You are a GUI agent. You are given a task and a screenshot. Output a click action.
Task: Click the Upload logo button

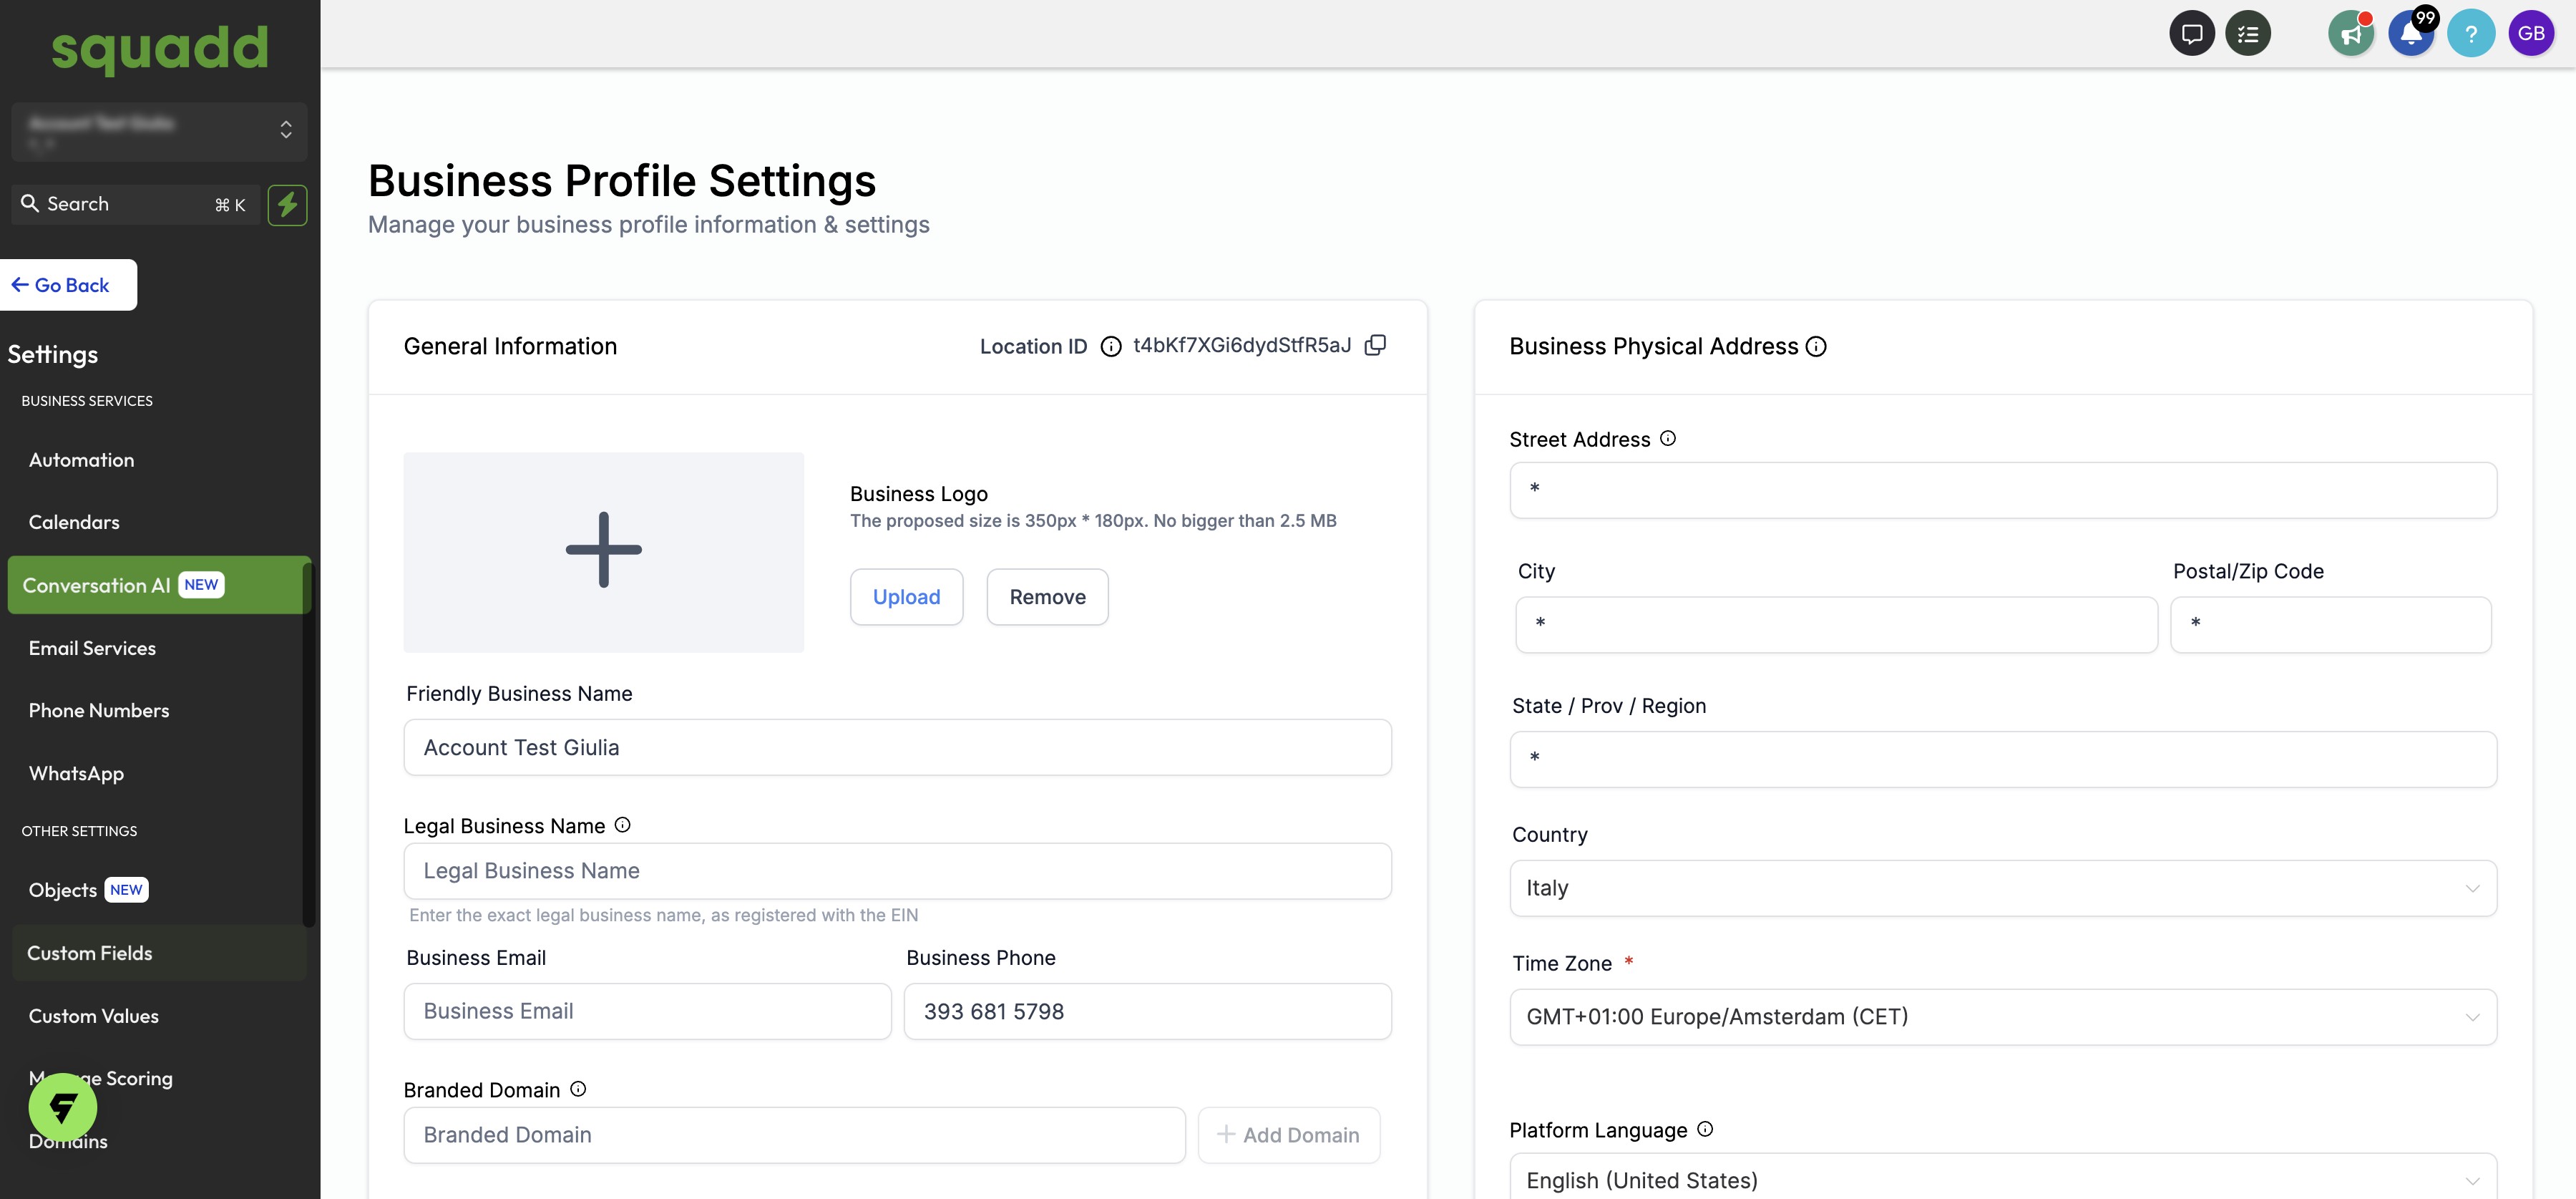pyautogui.click(x=906, y=597)
